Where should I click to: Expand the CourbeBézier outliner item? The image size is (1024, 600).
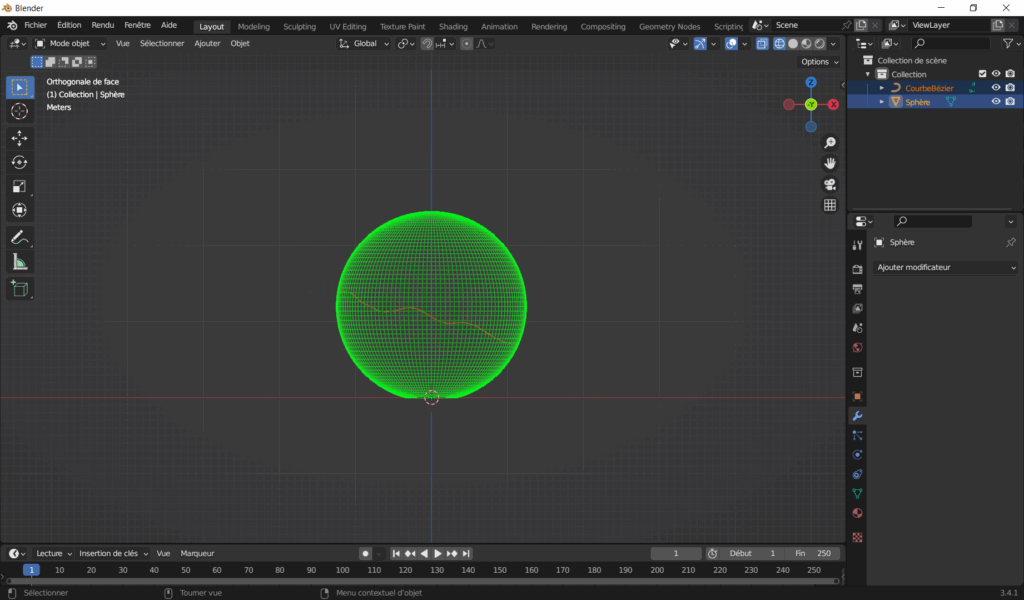pyautogui.click(x=882, y=87)
